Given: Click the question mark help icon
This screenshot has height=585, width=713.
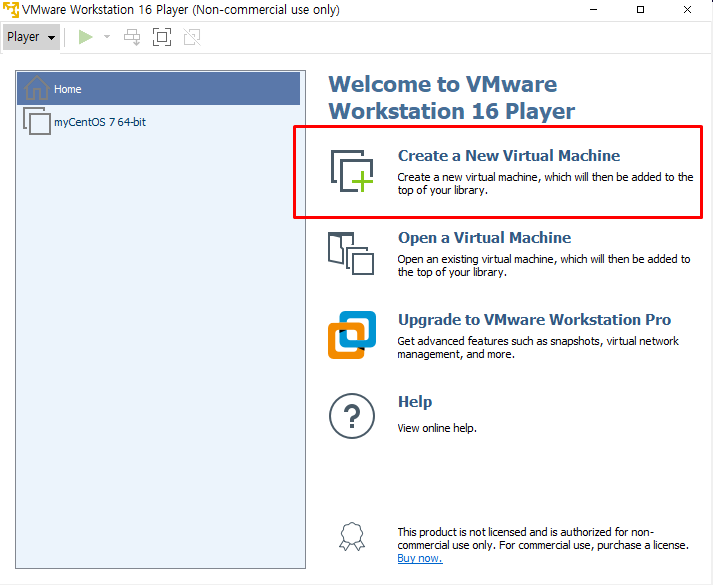Looking at the screenshot, I should click(352, 416).
